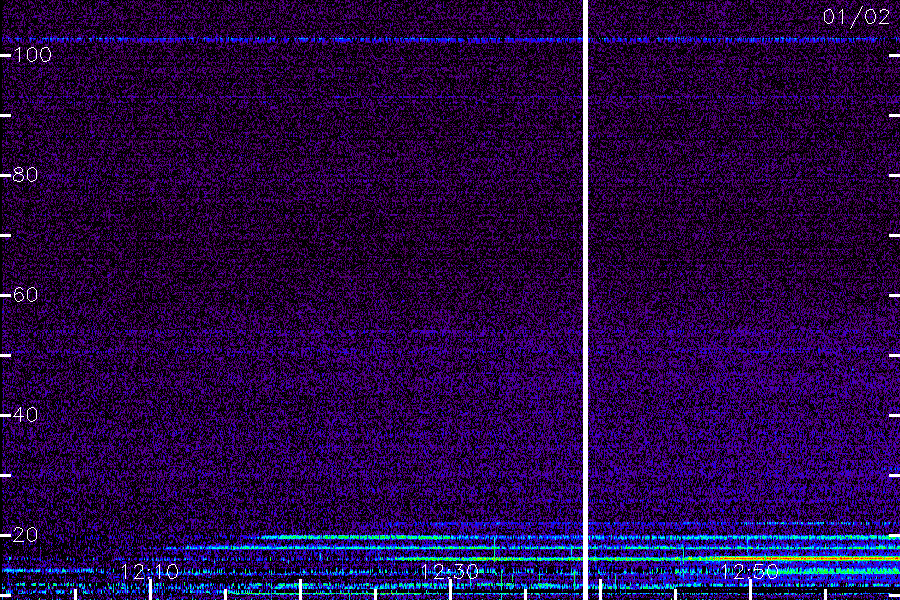Click the 80 frequency axis label
This screenshot has height=600, width=900.
click(25, 175)
